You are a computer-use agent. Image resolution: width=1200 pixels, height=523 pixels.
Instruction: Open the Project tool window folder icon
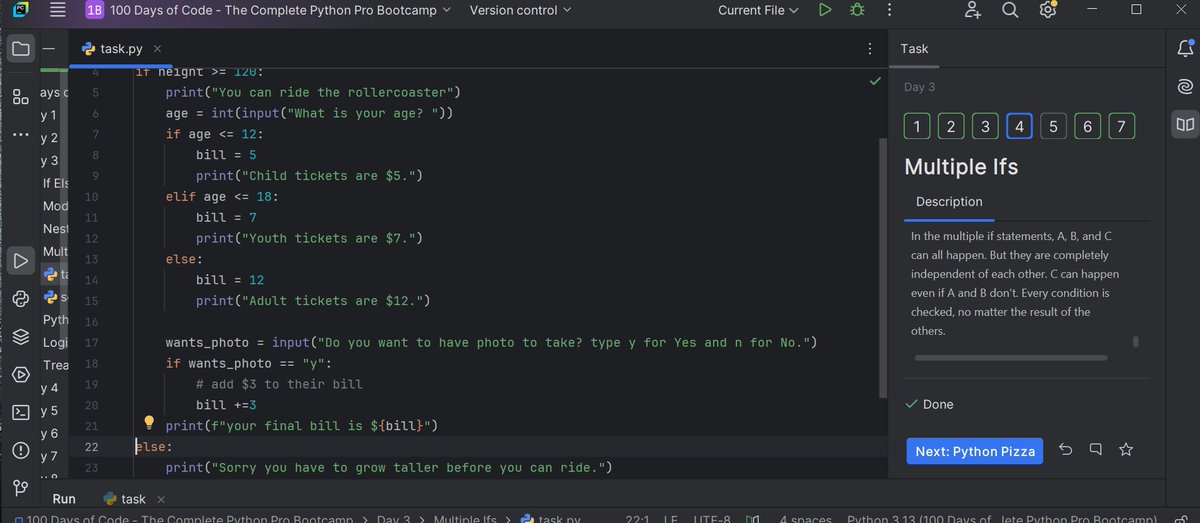point(19,49)
